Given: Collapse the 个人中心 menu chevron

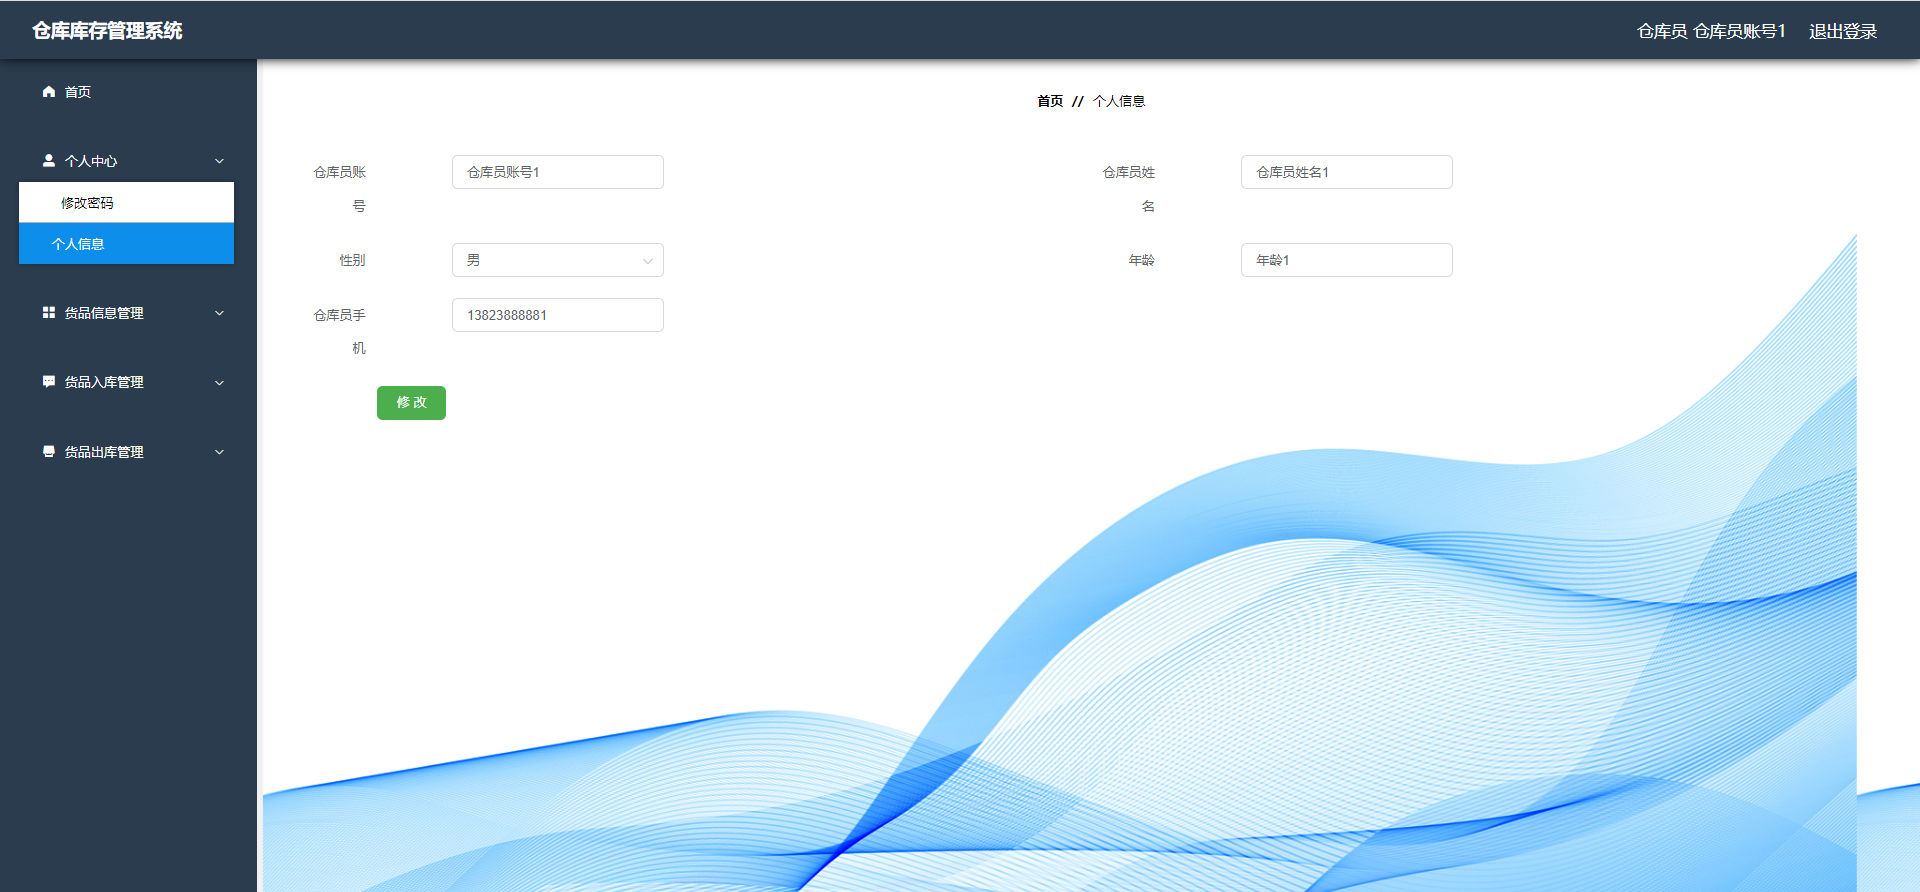Looking at the screenshot, I should tap(219, 161).
